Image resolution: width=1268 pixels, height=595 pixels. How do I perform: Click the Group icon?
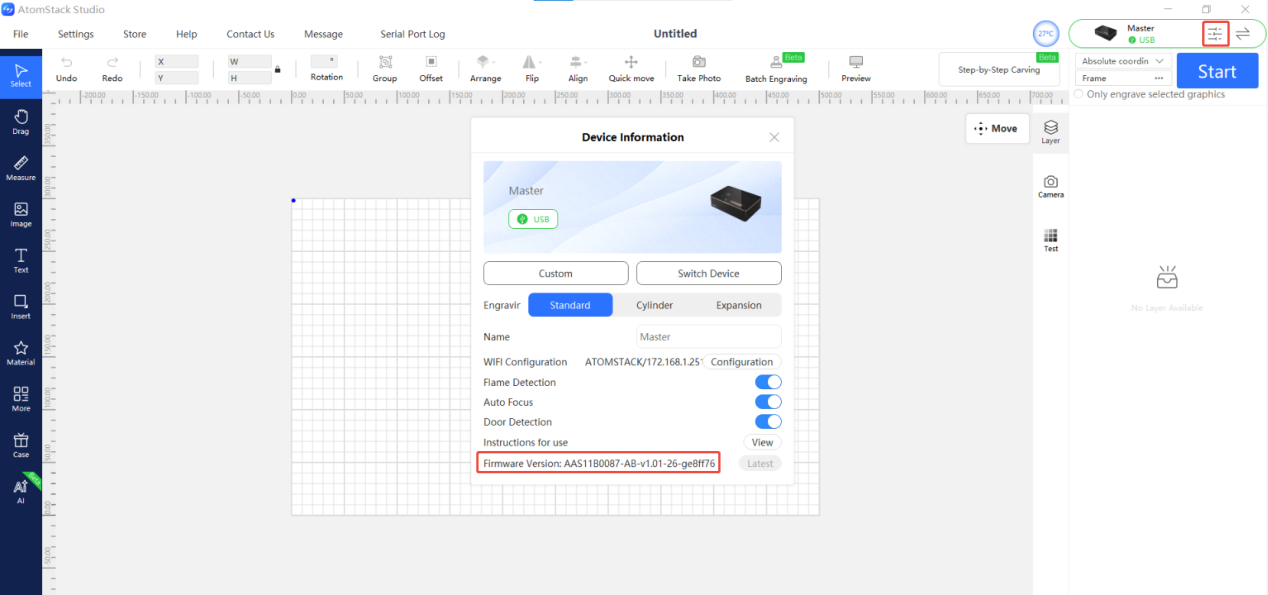(x=385, y=62)
